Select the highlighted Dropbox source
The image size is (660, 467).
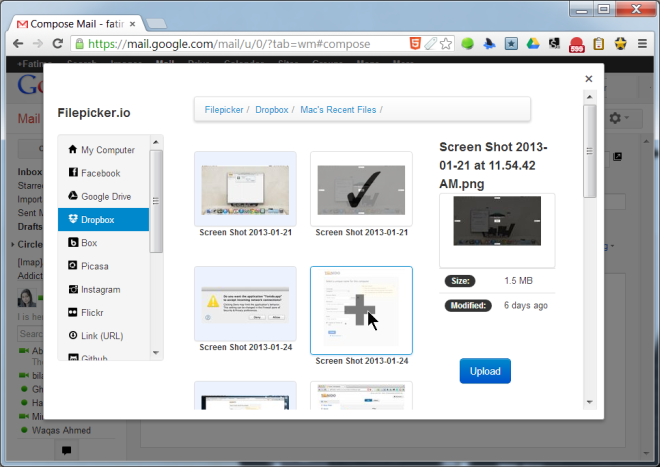[104, 219]
